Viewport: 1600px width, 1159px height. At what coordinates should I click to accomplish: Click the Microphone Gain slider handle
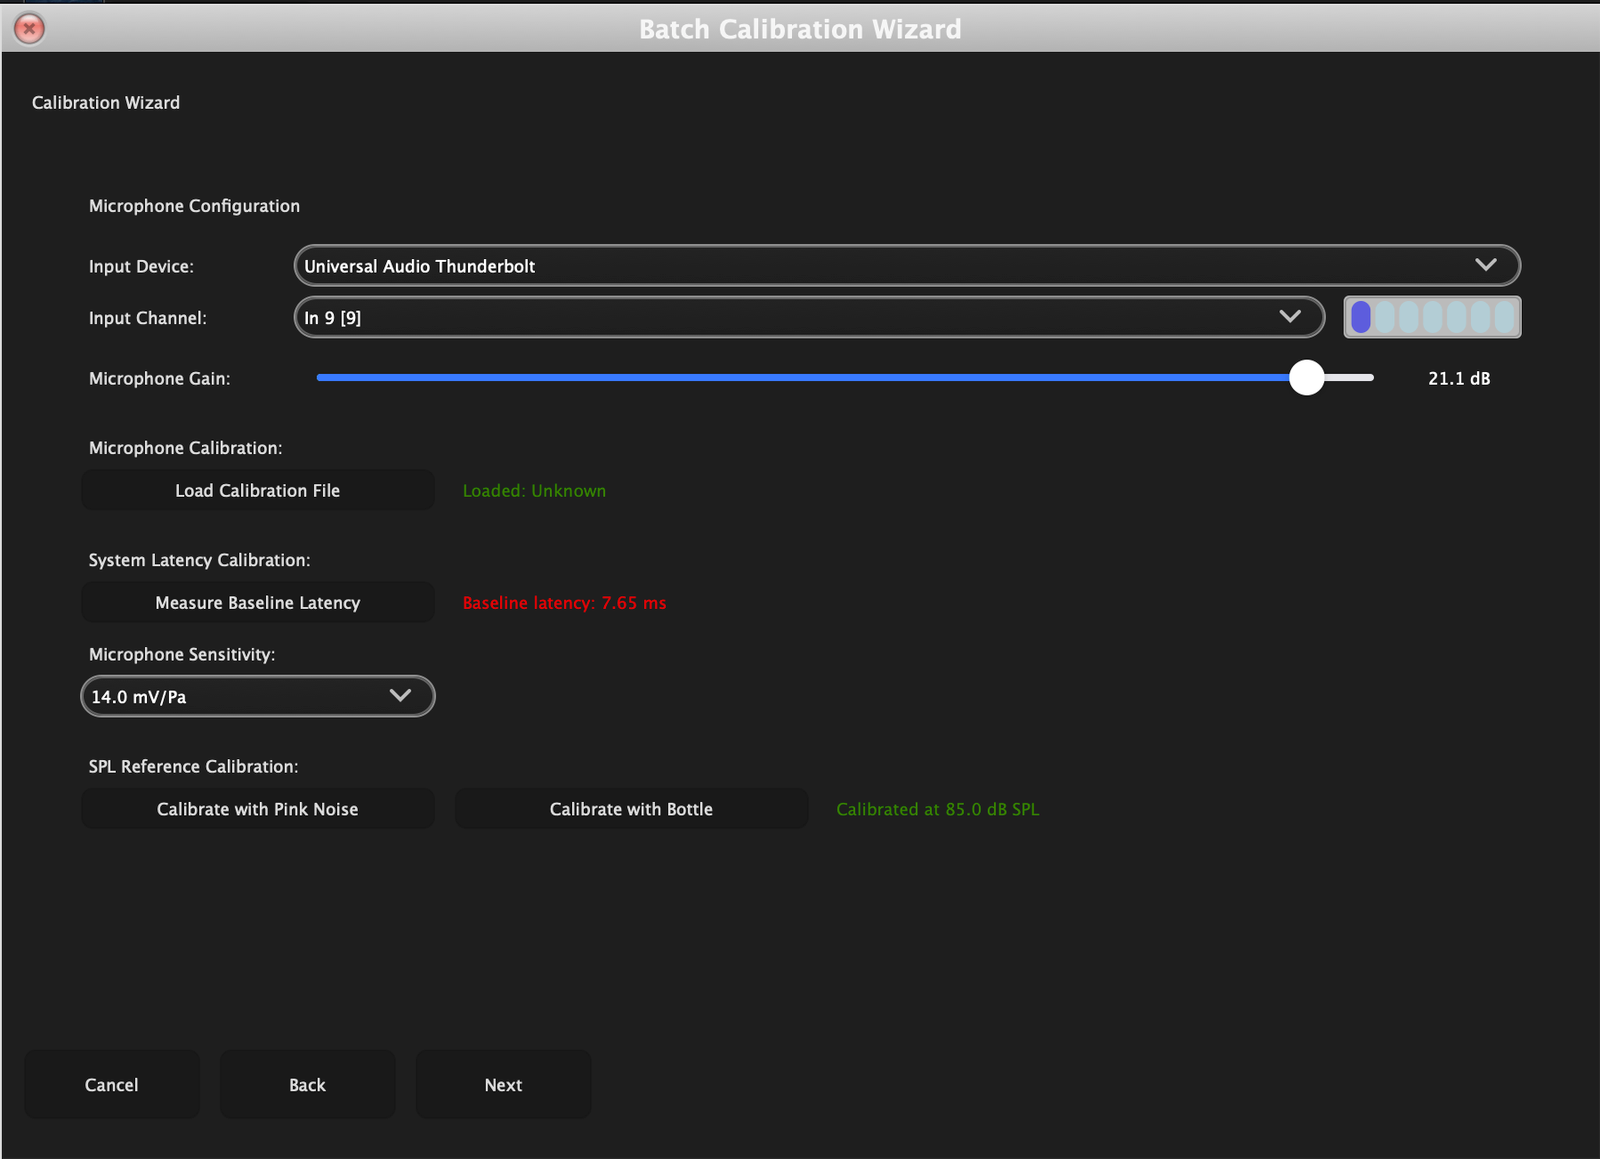pos(1306,378)
